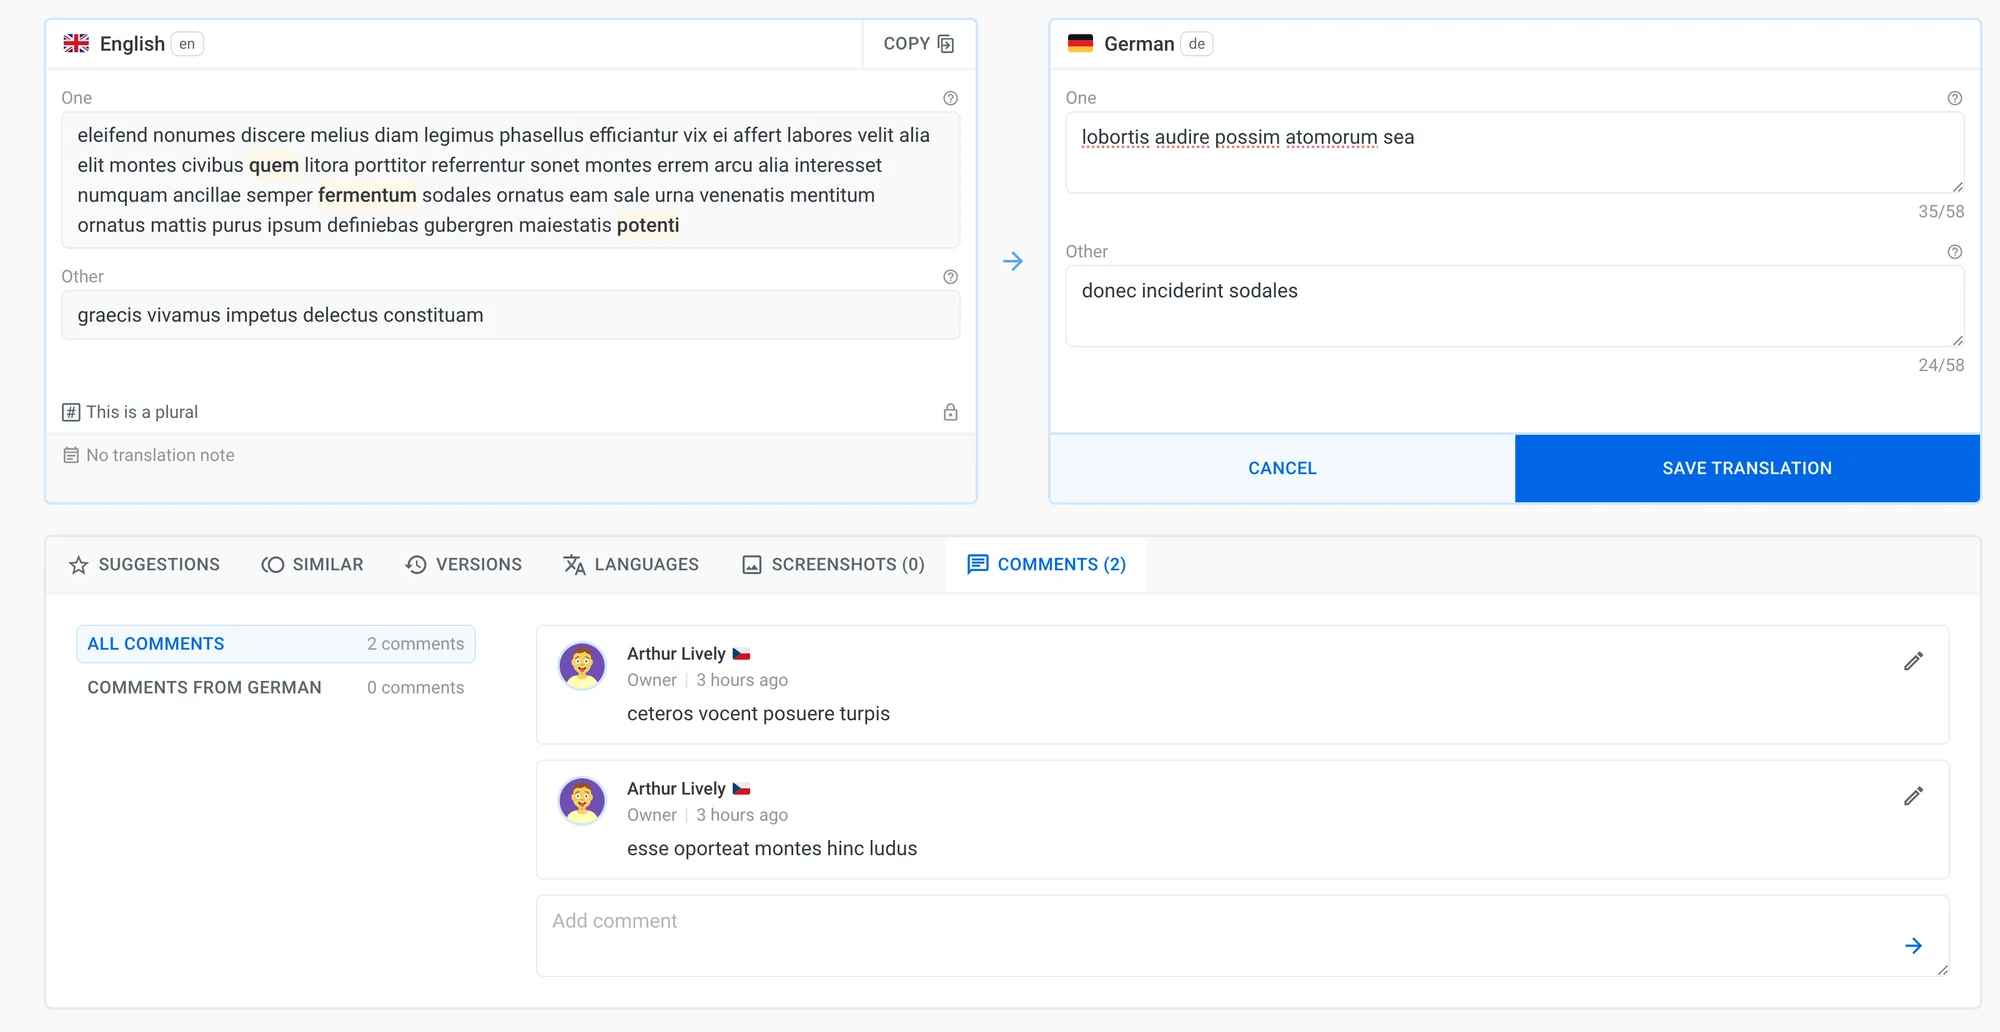
Task: Click the German 'One' translation textarea
Action: [1514, 153]
